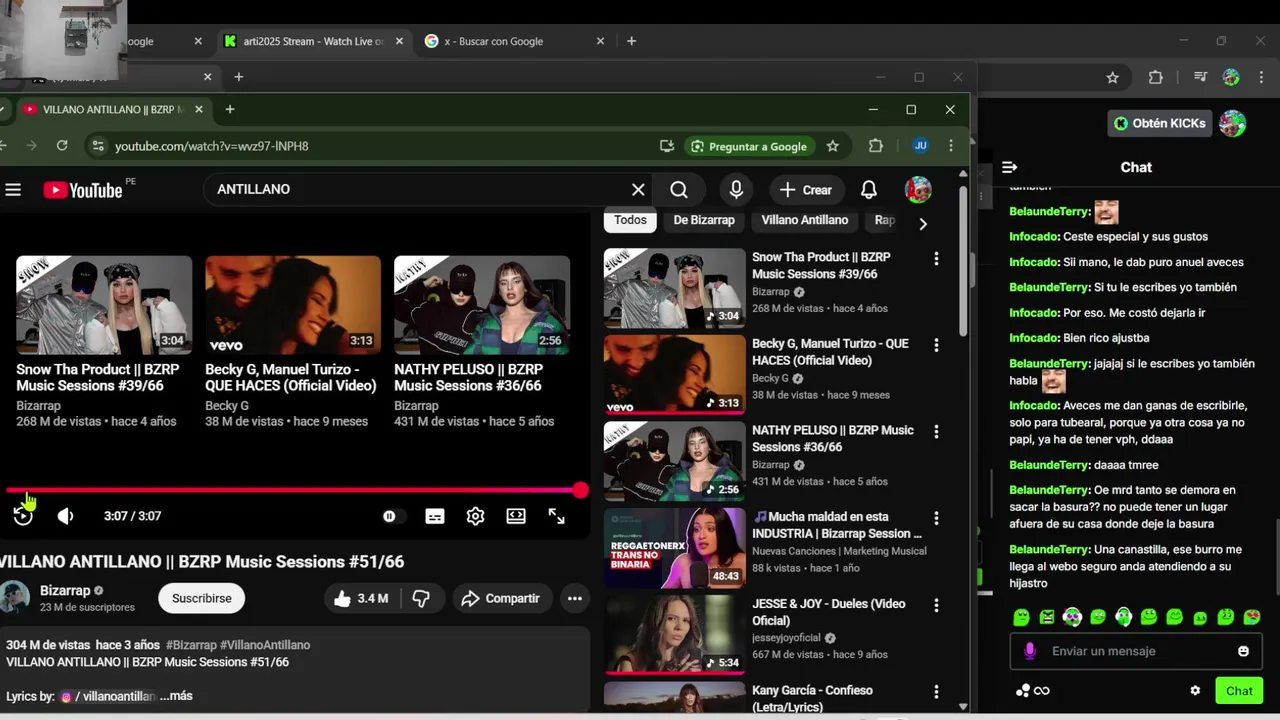
Task: Open options for Becky G sidebar video
Action: 936,345
